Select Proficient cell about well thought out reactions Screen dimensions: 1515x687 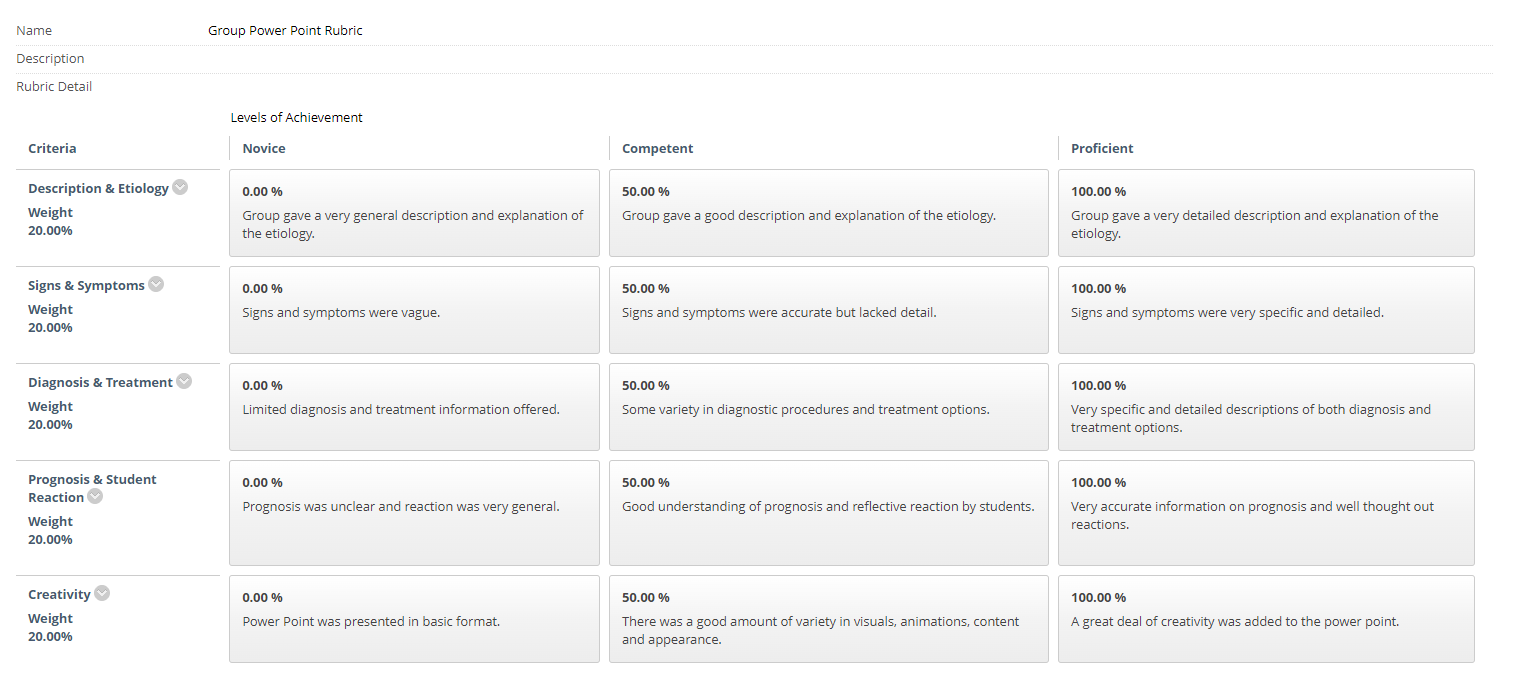(1266, 513)
